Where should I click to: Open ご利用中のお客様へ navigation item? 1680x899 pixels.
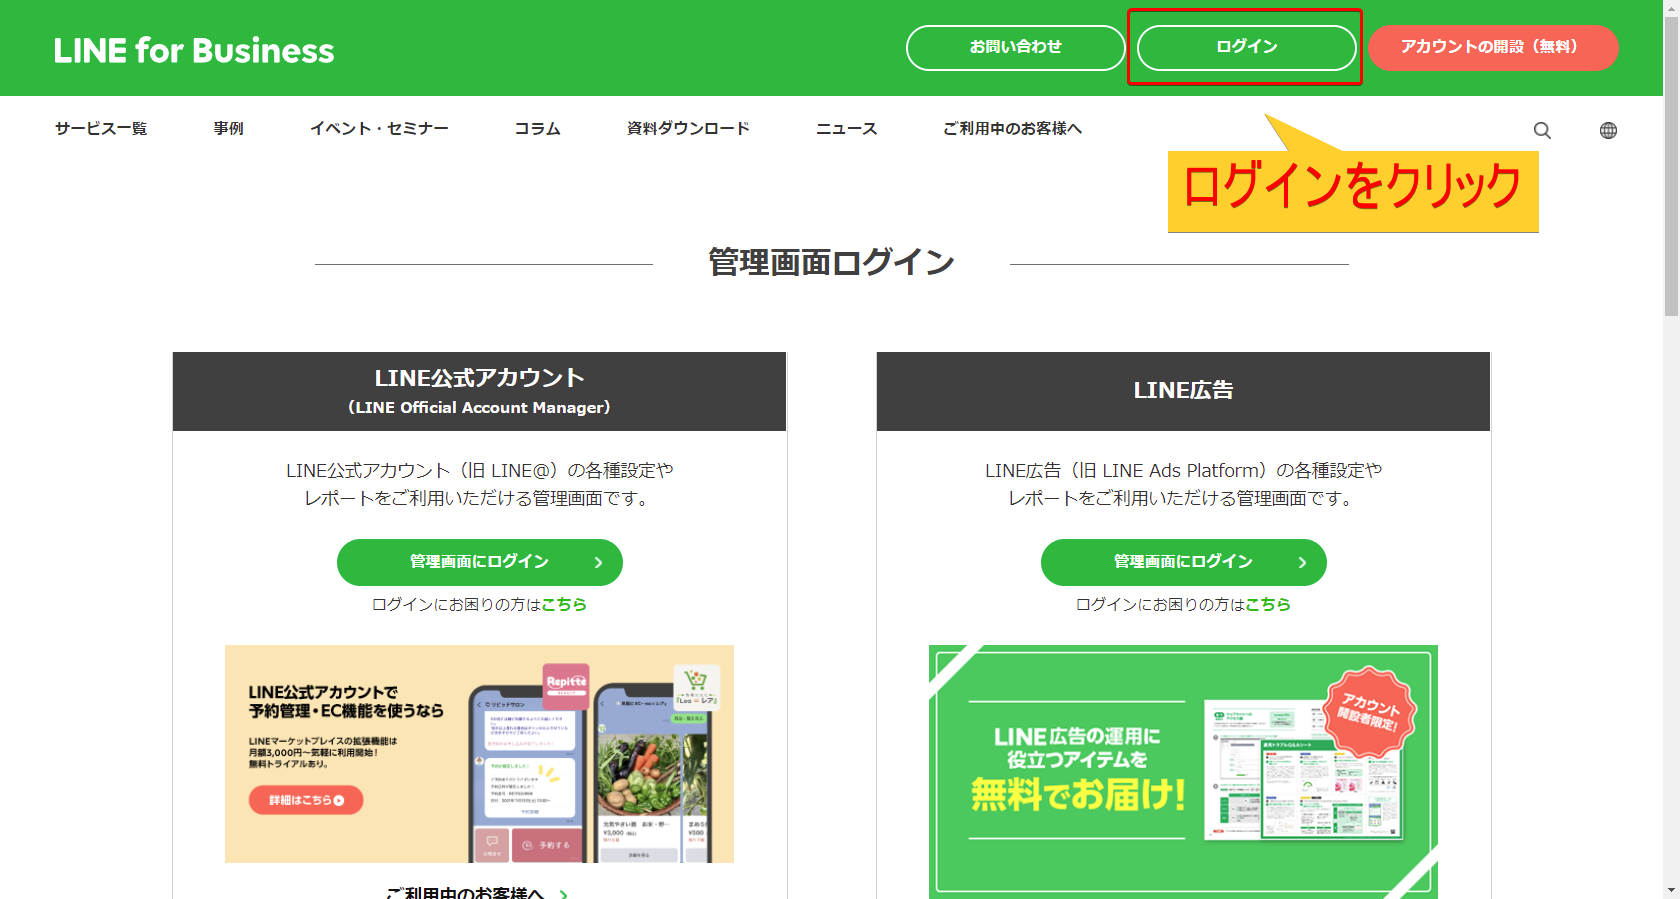[1012, 129]
